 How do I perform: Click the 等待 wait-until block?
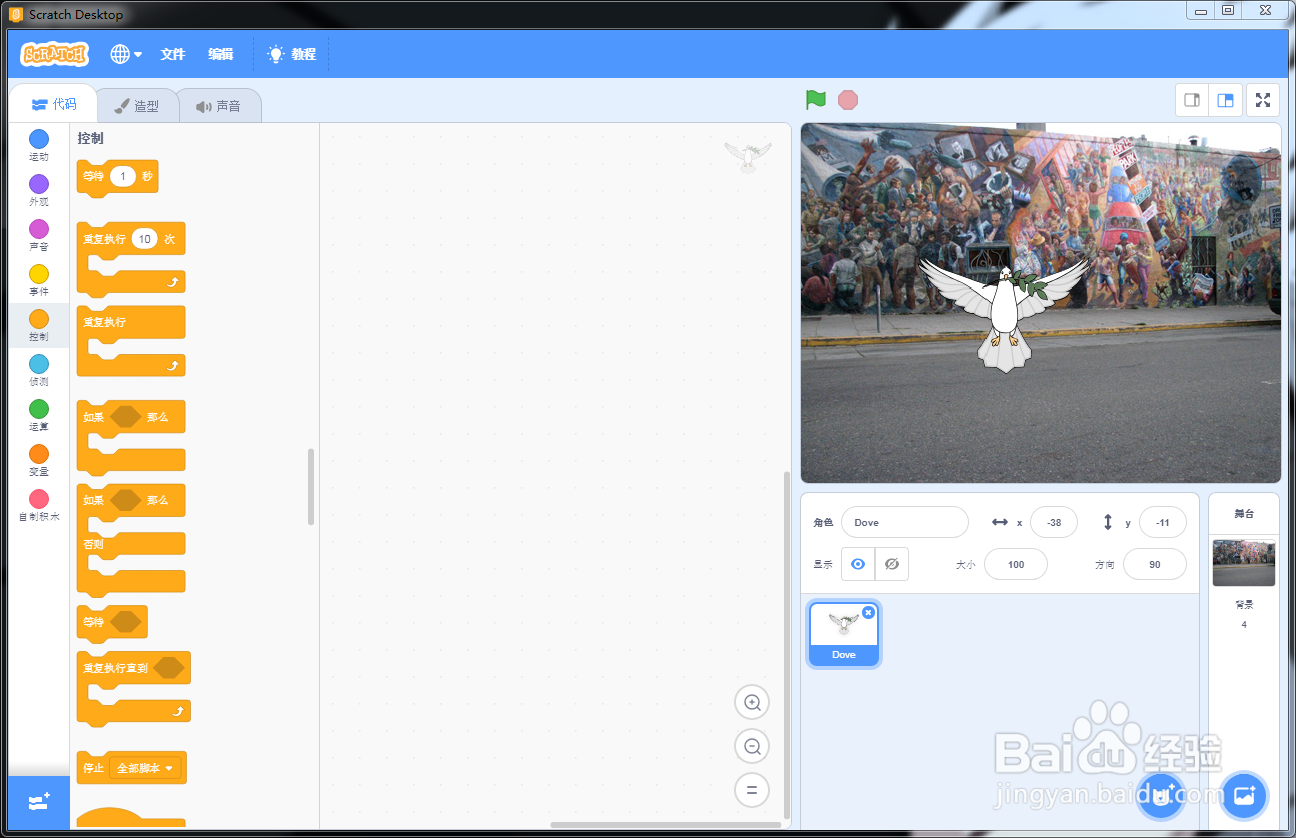pyautogui.click(x=112, y=622)
